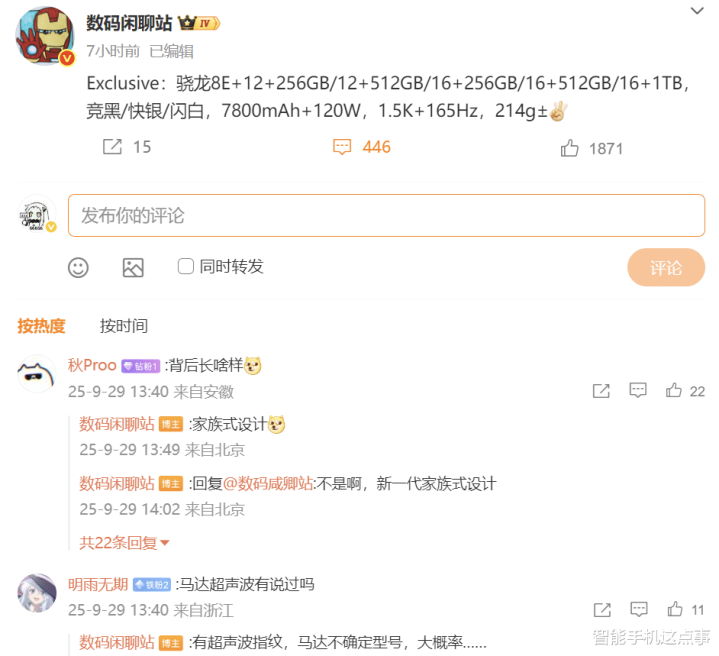Like 秋Proo's comment with 22 likes

[674, 390]
